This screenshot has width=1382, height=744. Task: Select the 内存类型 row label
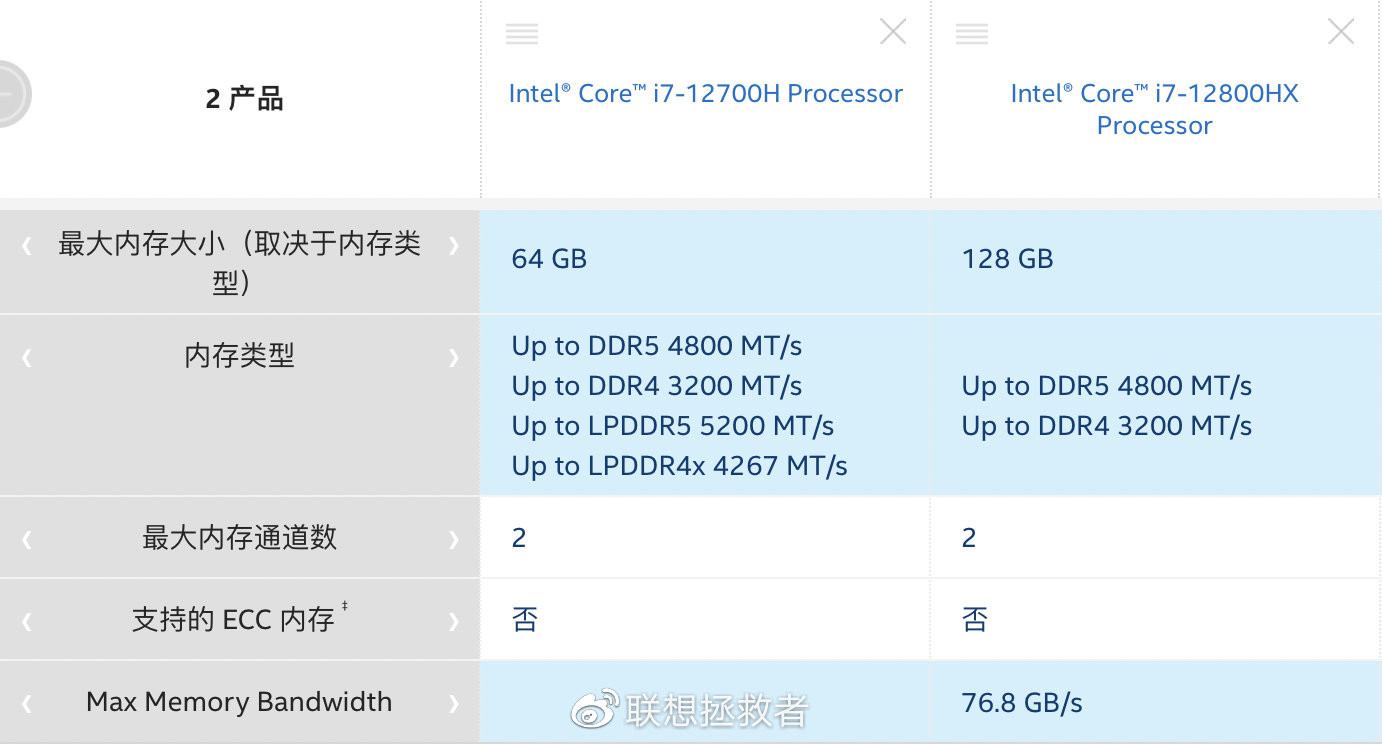pyautogui.click(x=240, y=356)
